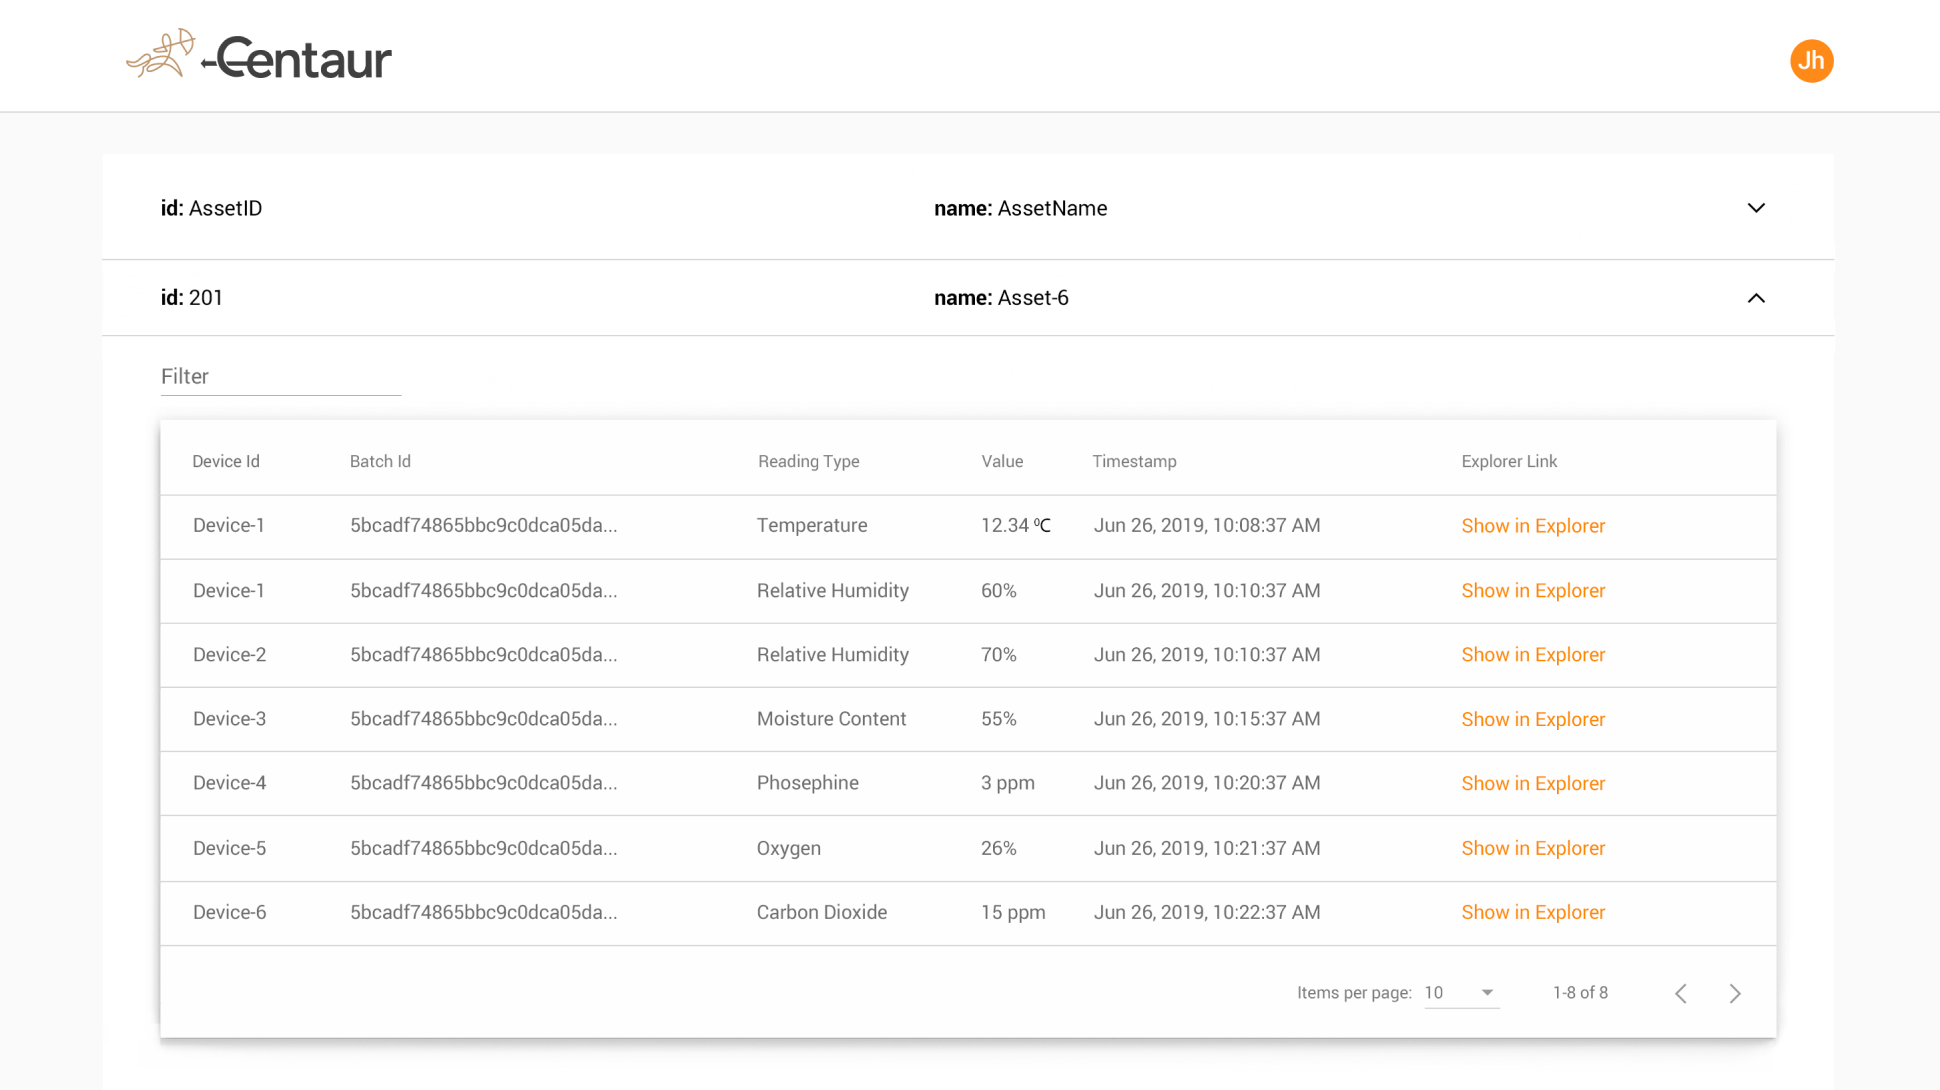
Task: Show Device-2 Relative Humidity in Explorer
Action: click(1532, 655)
